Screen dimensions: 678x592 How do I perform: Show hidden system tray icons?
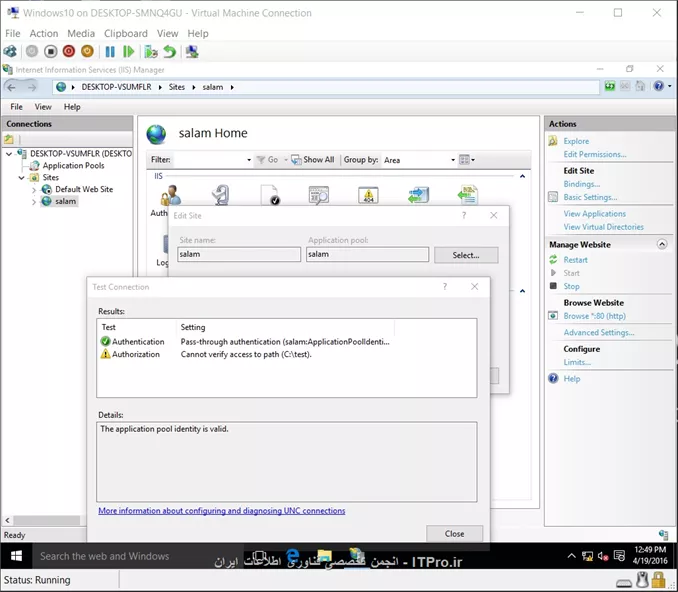coord(571,556)
